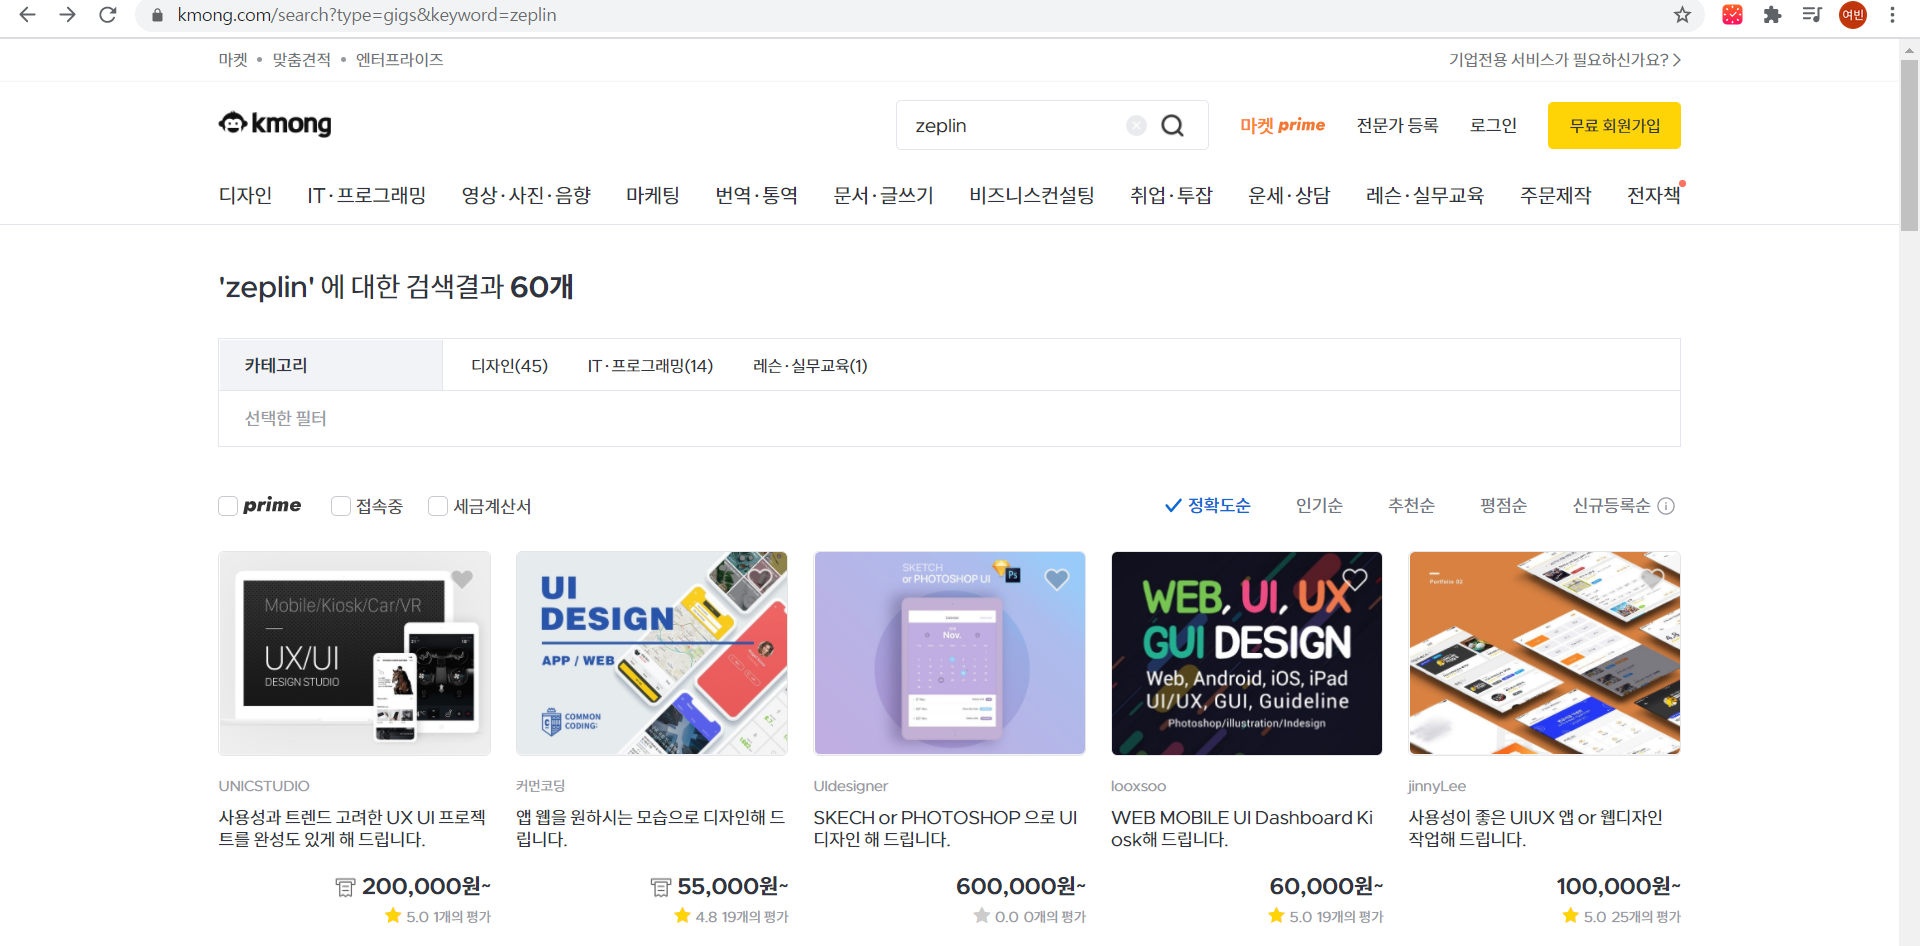Favorite the UNICSTUDIO gig with heart
The width and height of the screenshot is (1920, 946).
pyautogui.click(x=462, y=579)
